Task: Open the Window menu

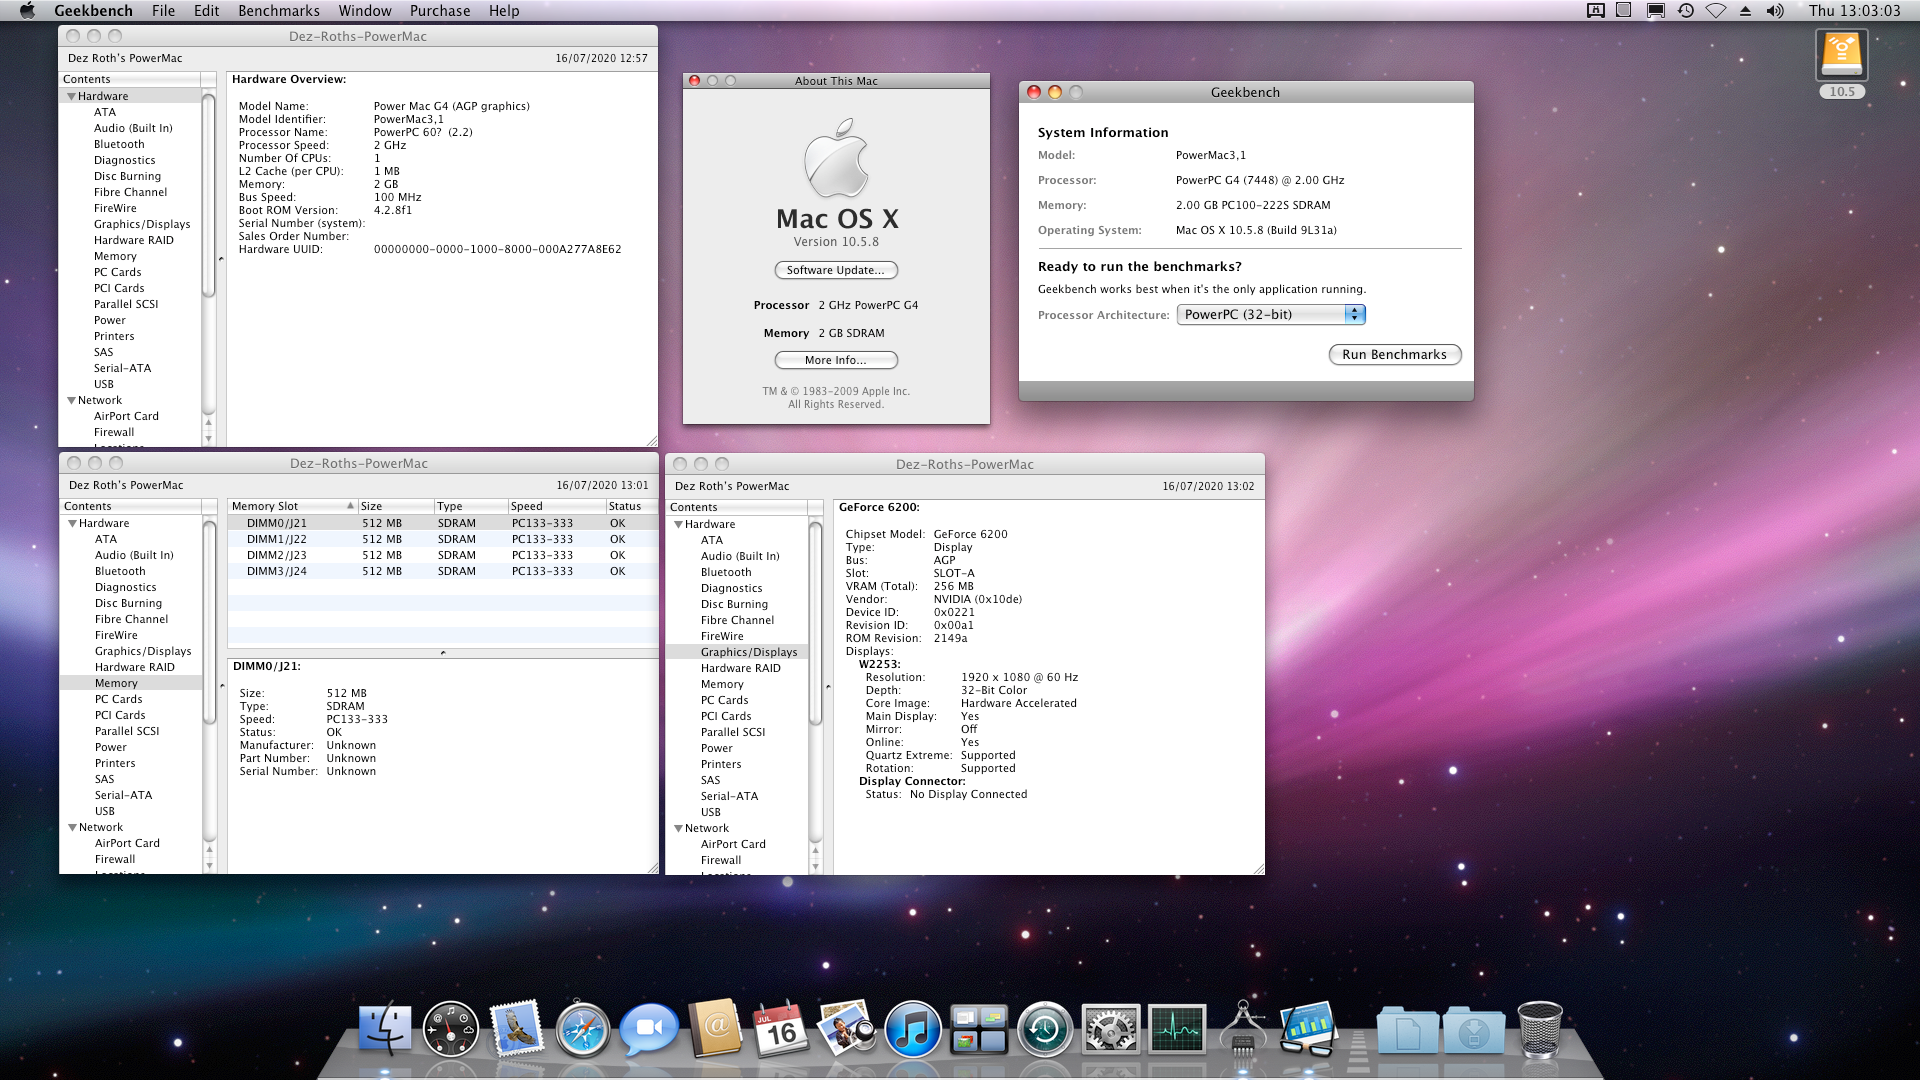Action: tap(365, 11)
